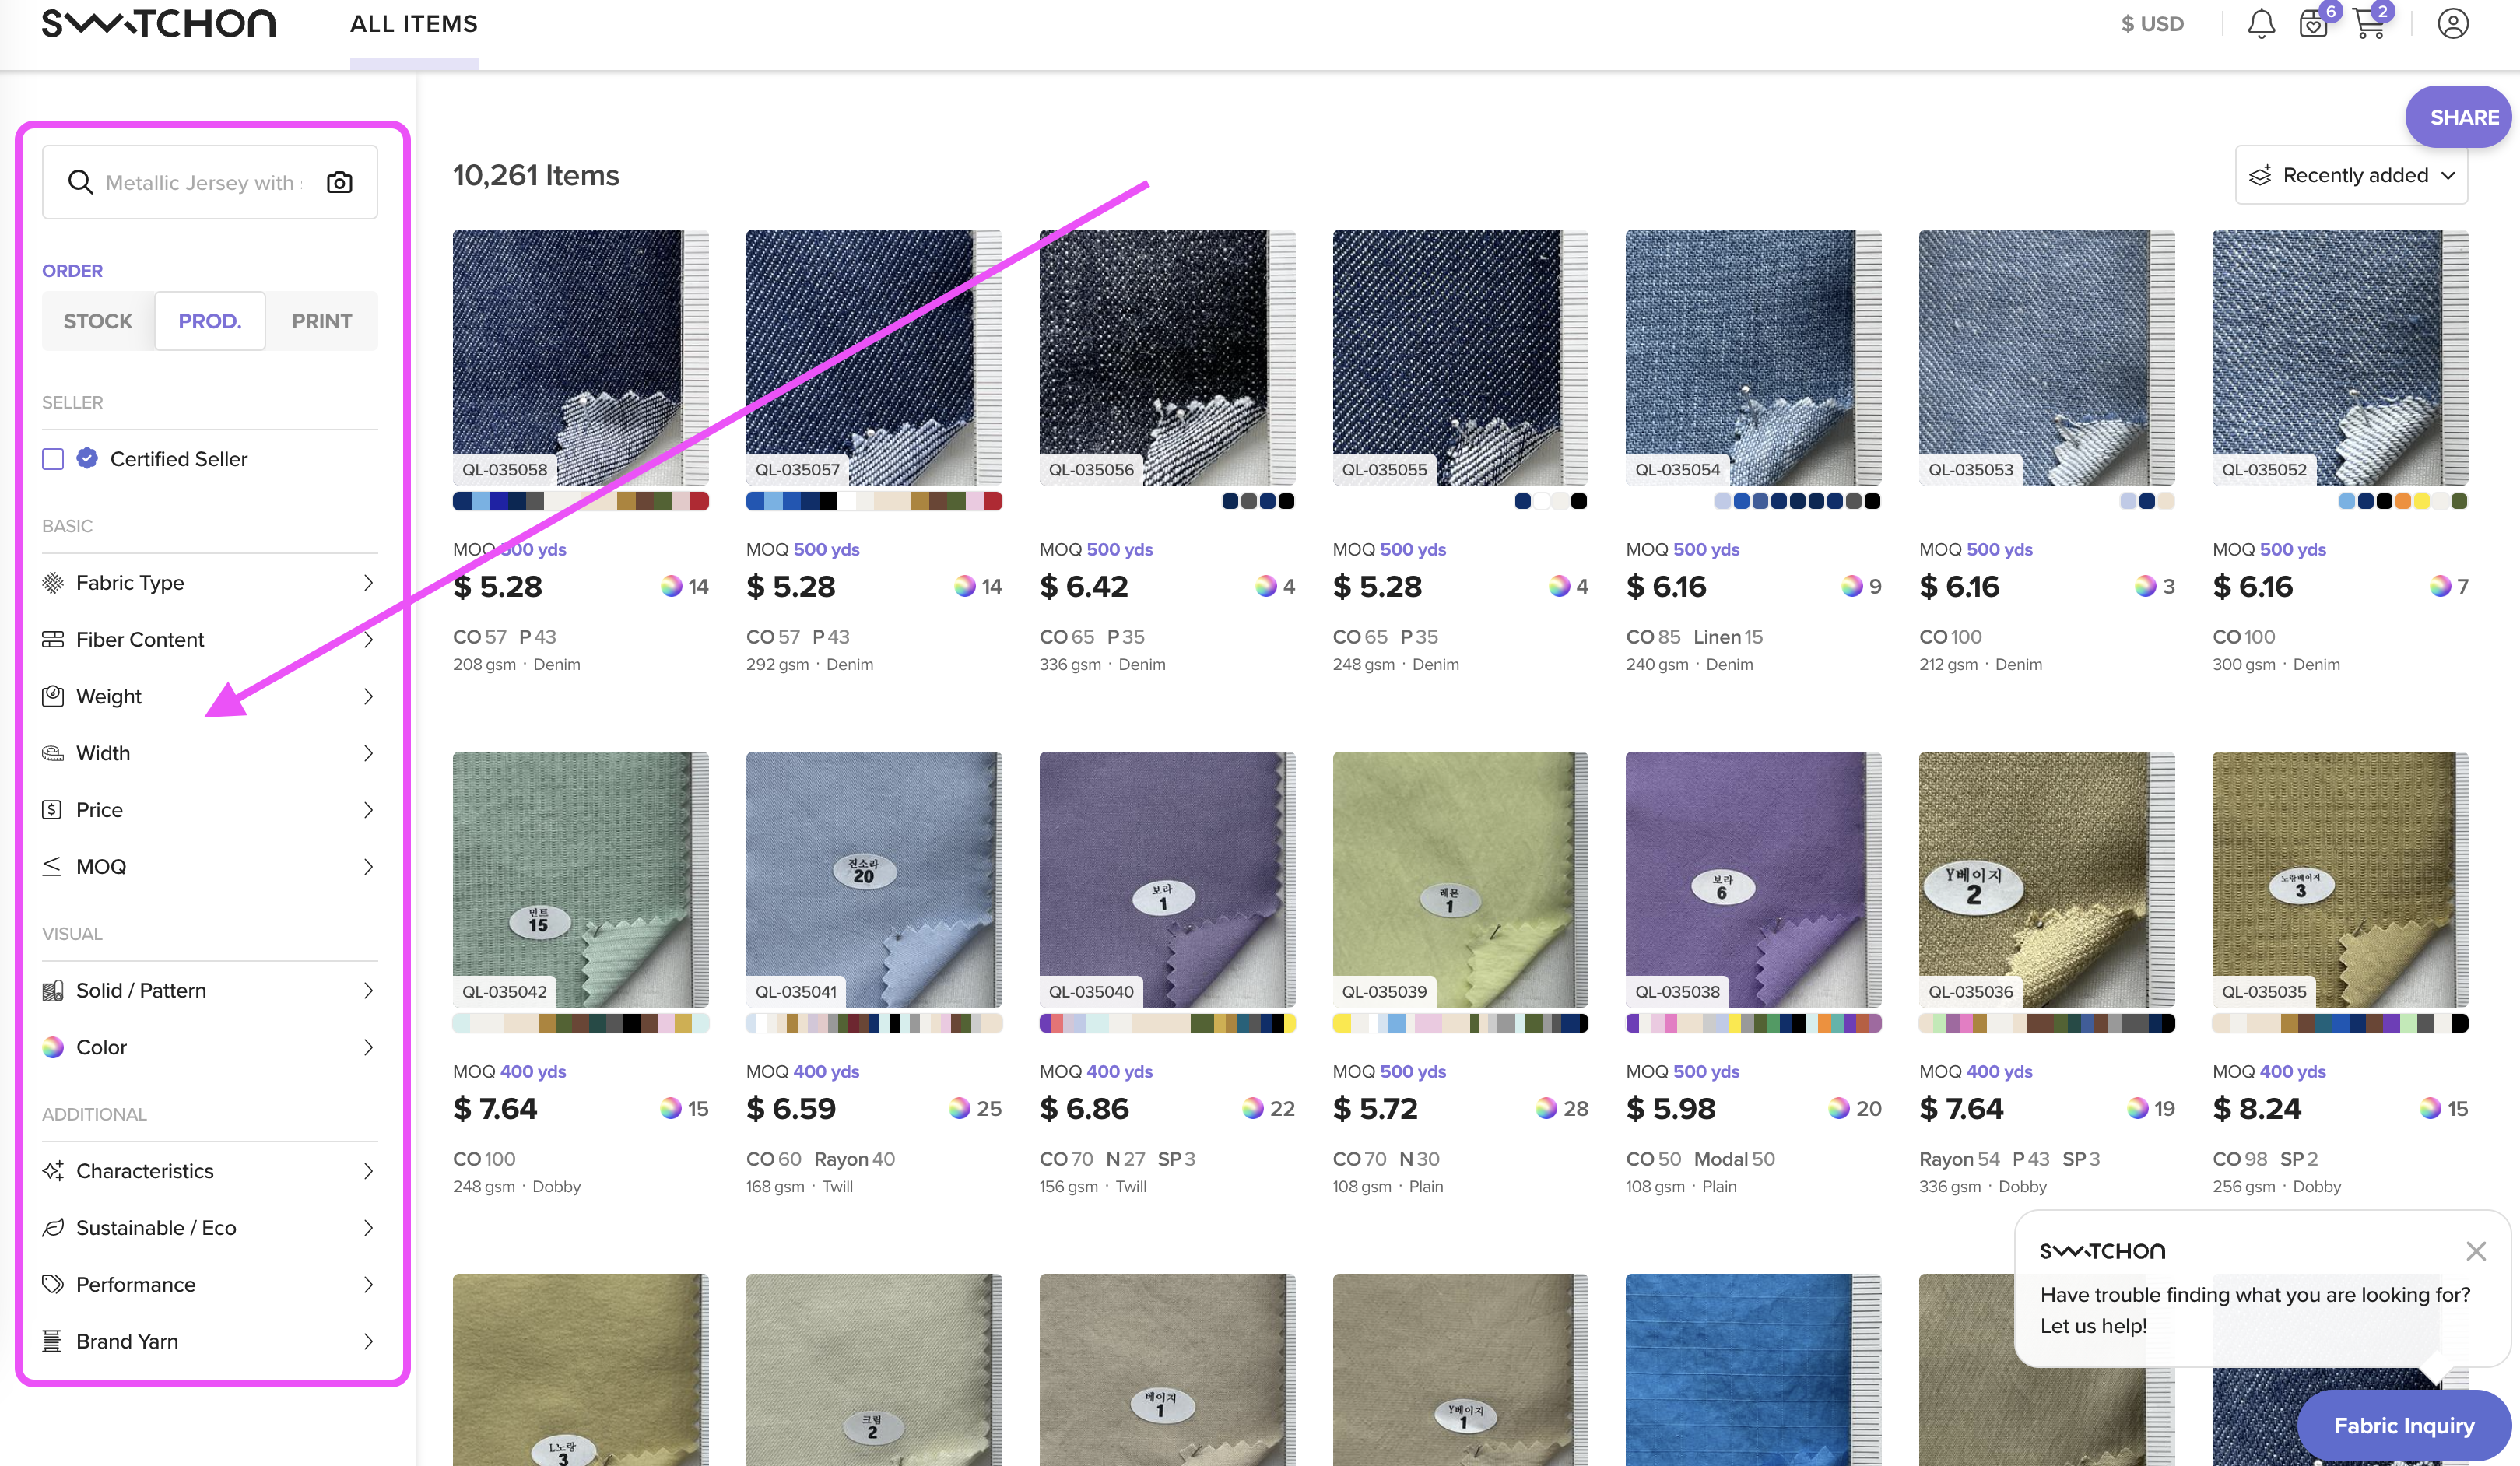
Task: Open the QL-035056 item label
Action: point(1091,469)
